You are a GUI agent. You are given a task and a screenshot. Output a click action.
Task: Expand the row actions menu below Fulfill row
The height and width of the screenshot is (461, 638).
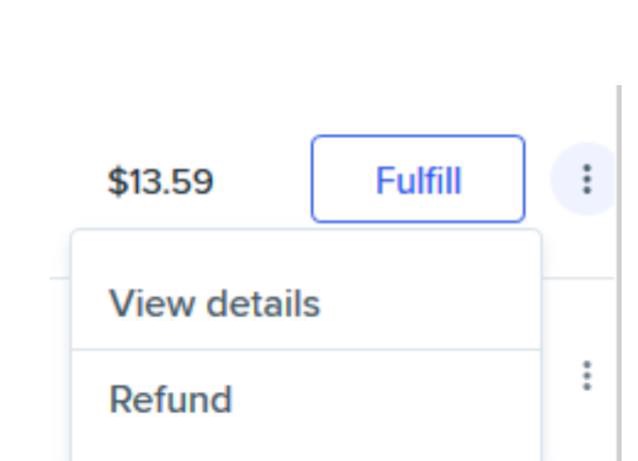coord(587,376)
